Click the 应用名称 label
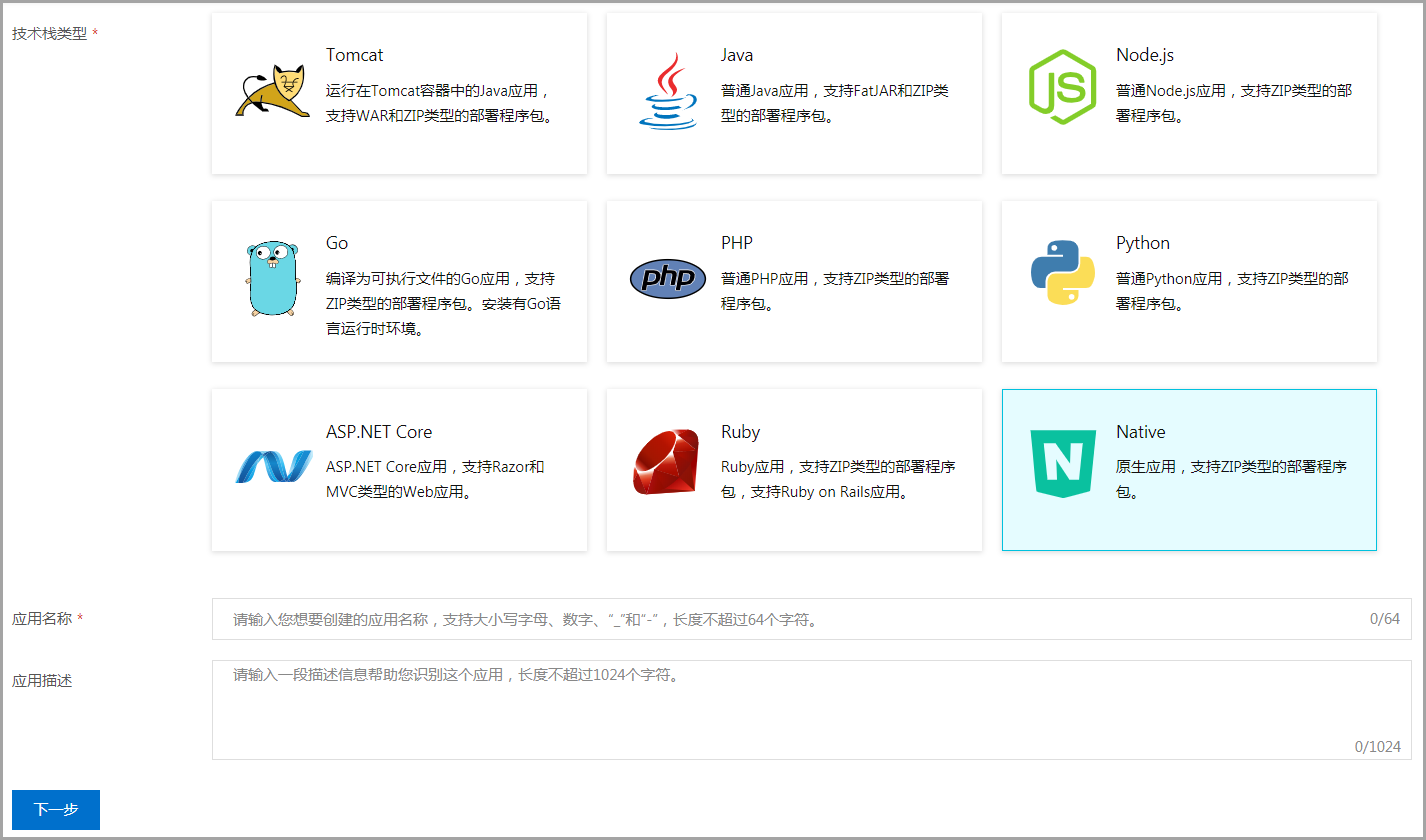The width and height of the screenshot is (1426, 840). 42,619
